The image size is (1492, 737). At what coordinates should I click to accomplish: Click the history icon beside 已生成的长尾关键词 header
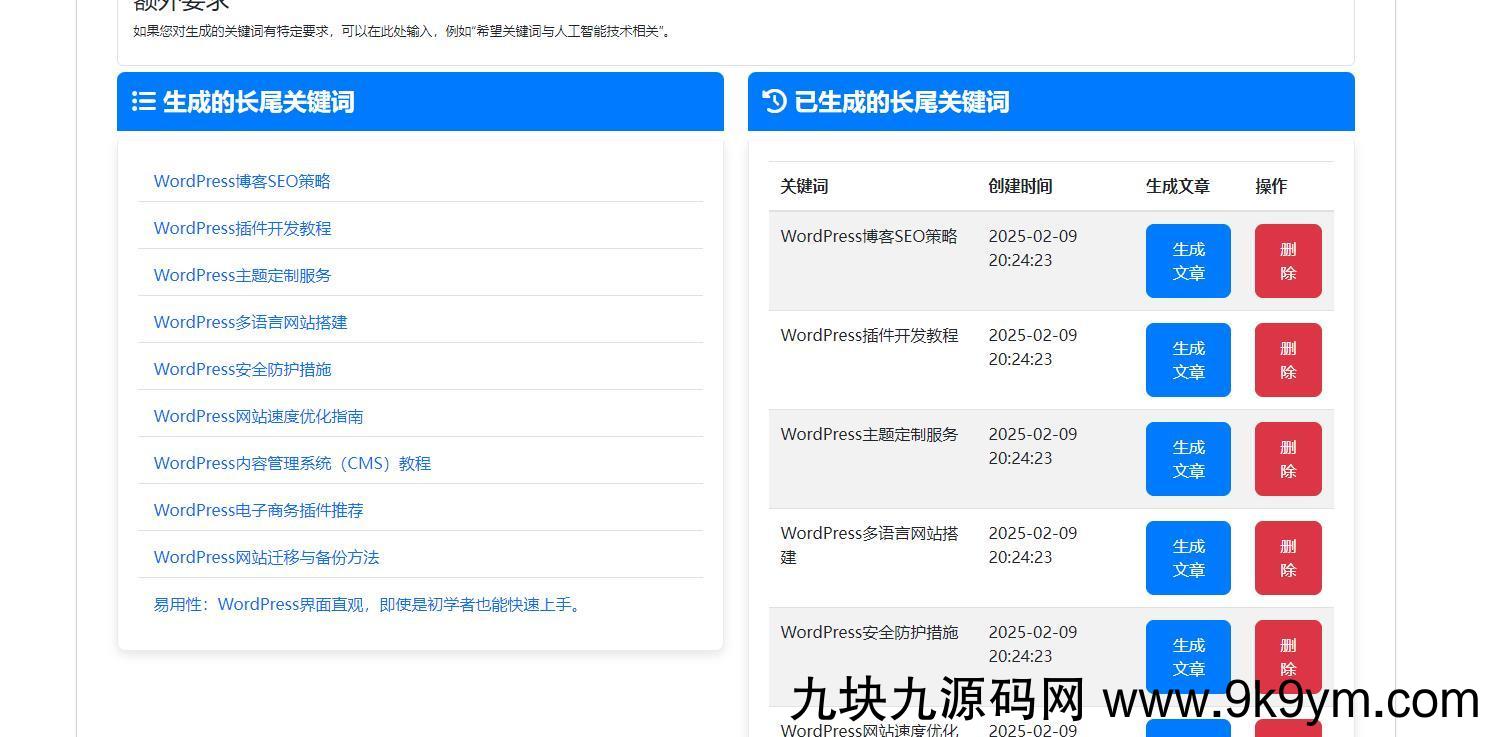[x=775, y=101]
